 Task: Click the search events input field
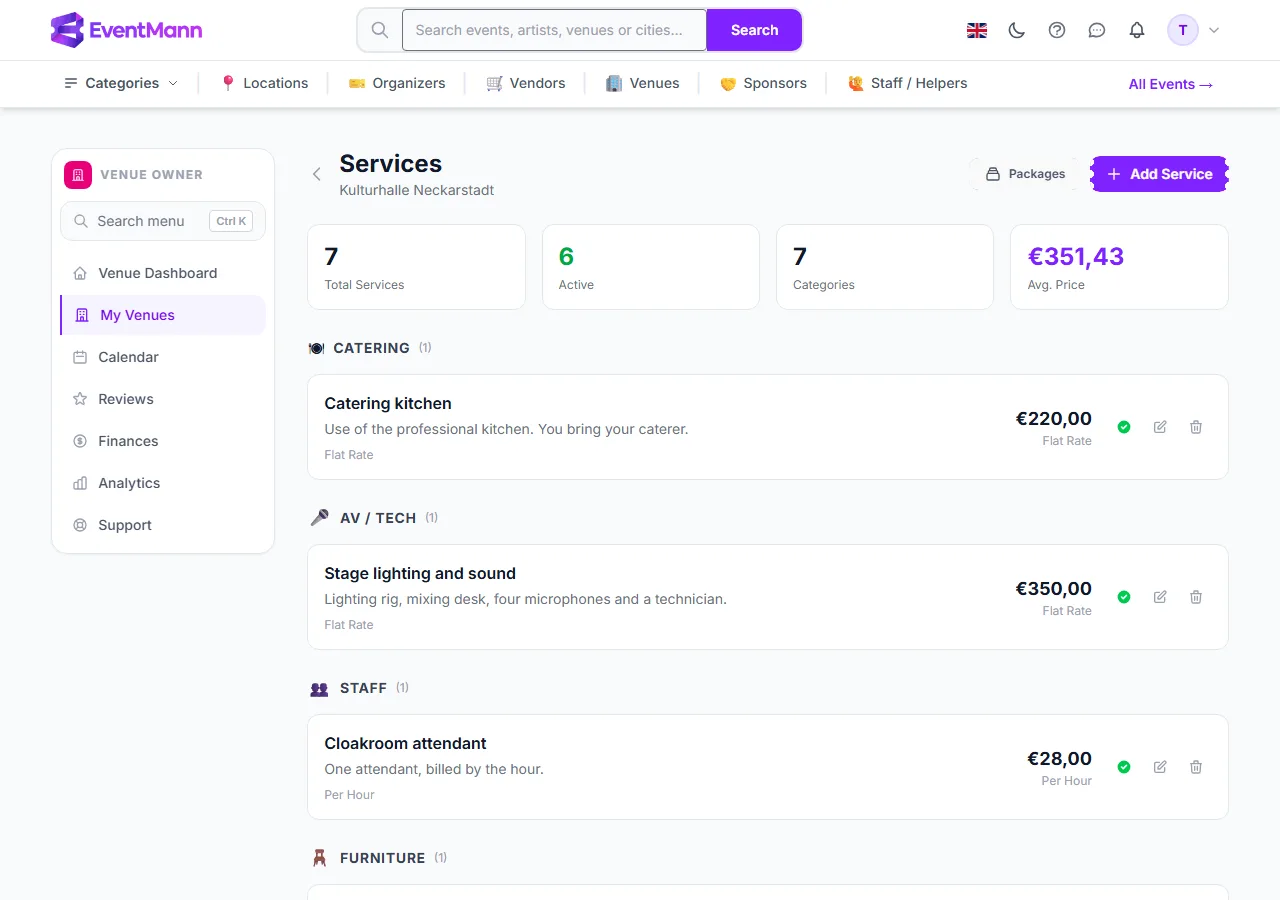coord(554,30)
